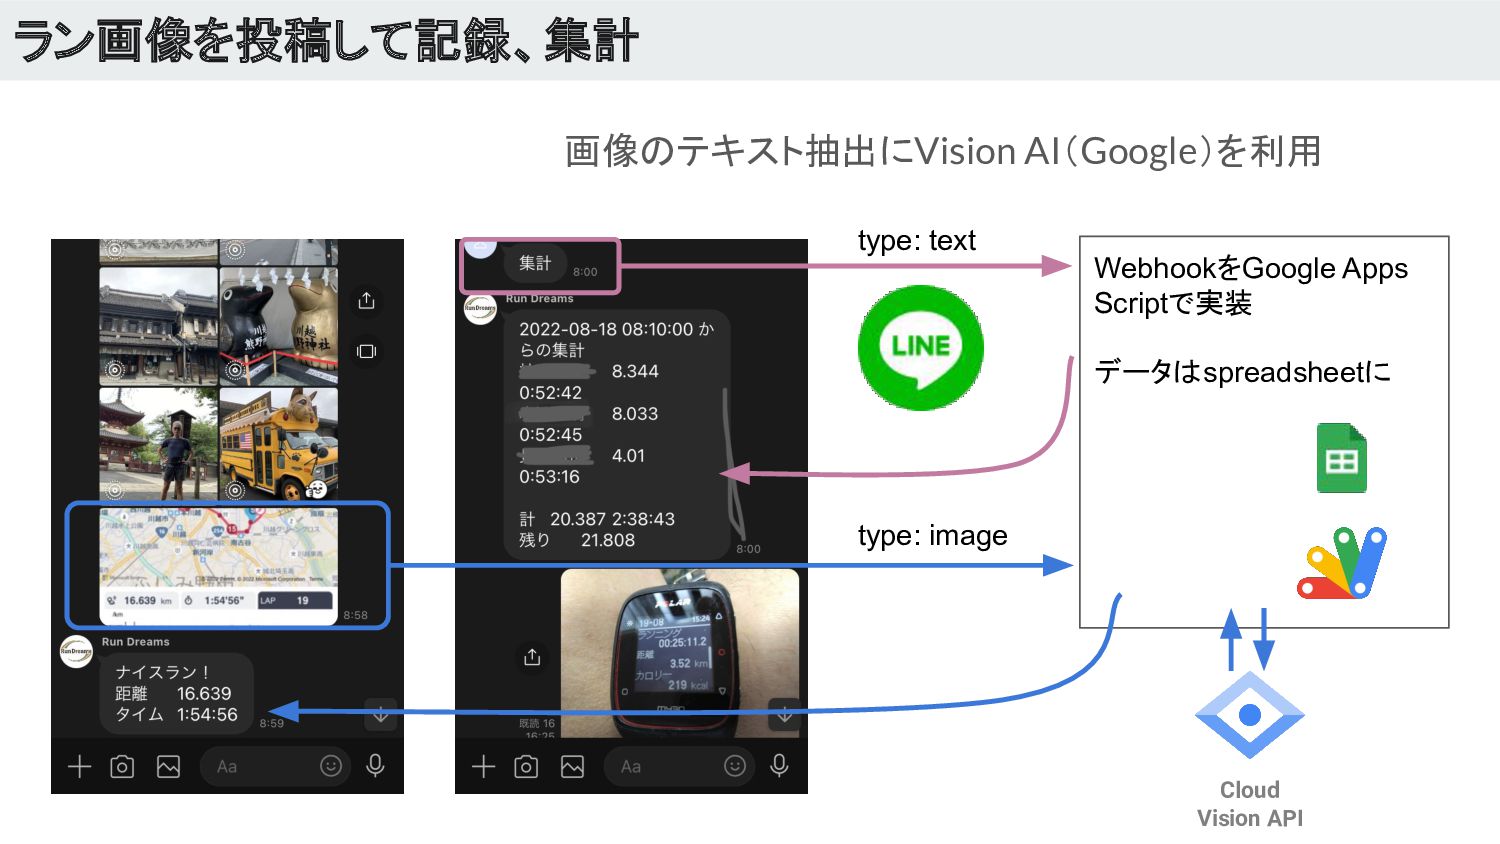Screen dimensions: 1500x844
Task: Tap the ナイスラン！ reply bubble
Action: [x=176, y=693]
